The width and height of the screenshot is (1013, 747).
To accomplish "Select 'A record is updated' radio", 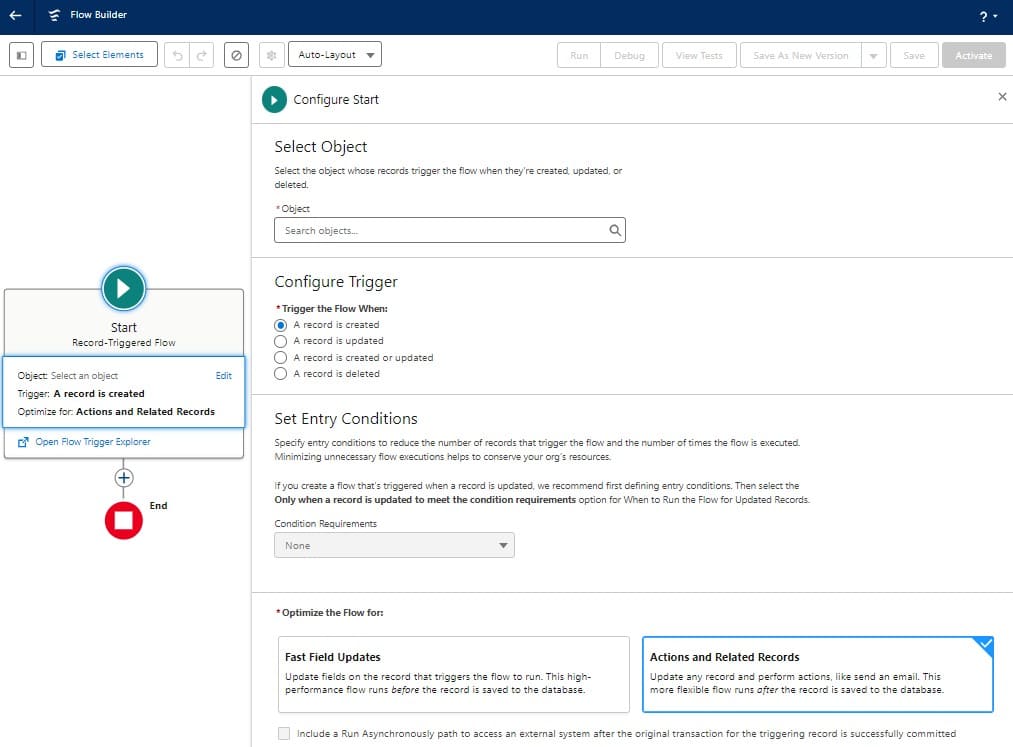I will click(x=280, y=341).
